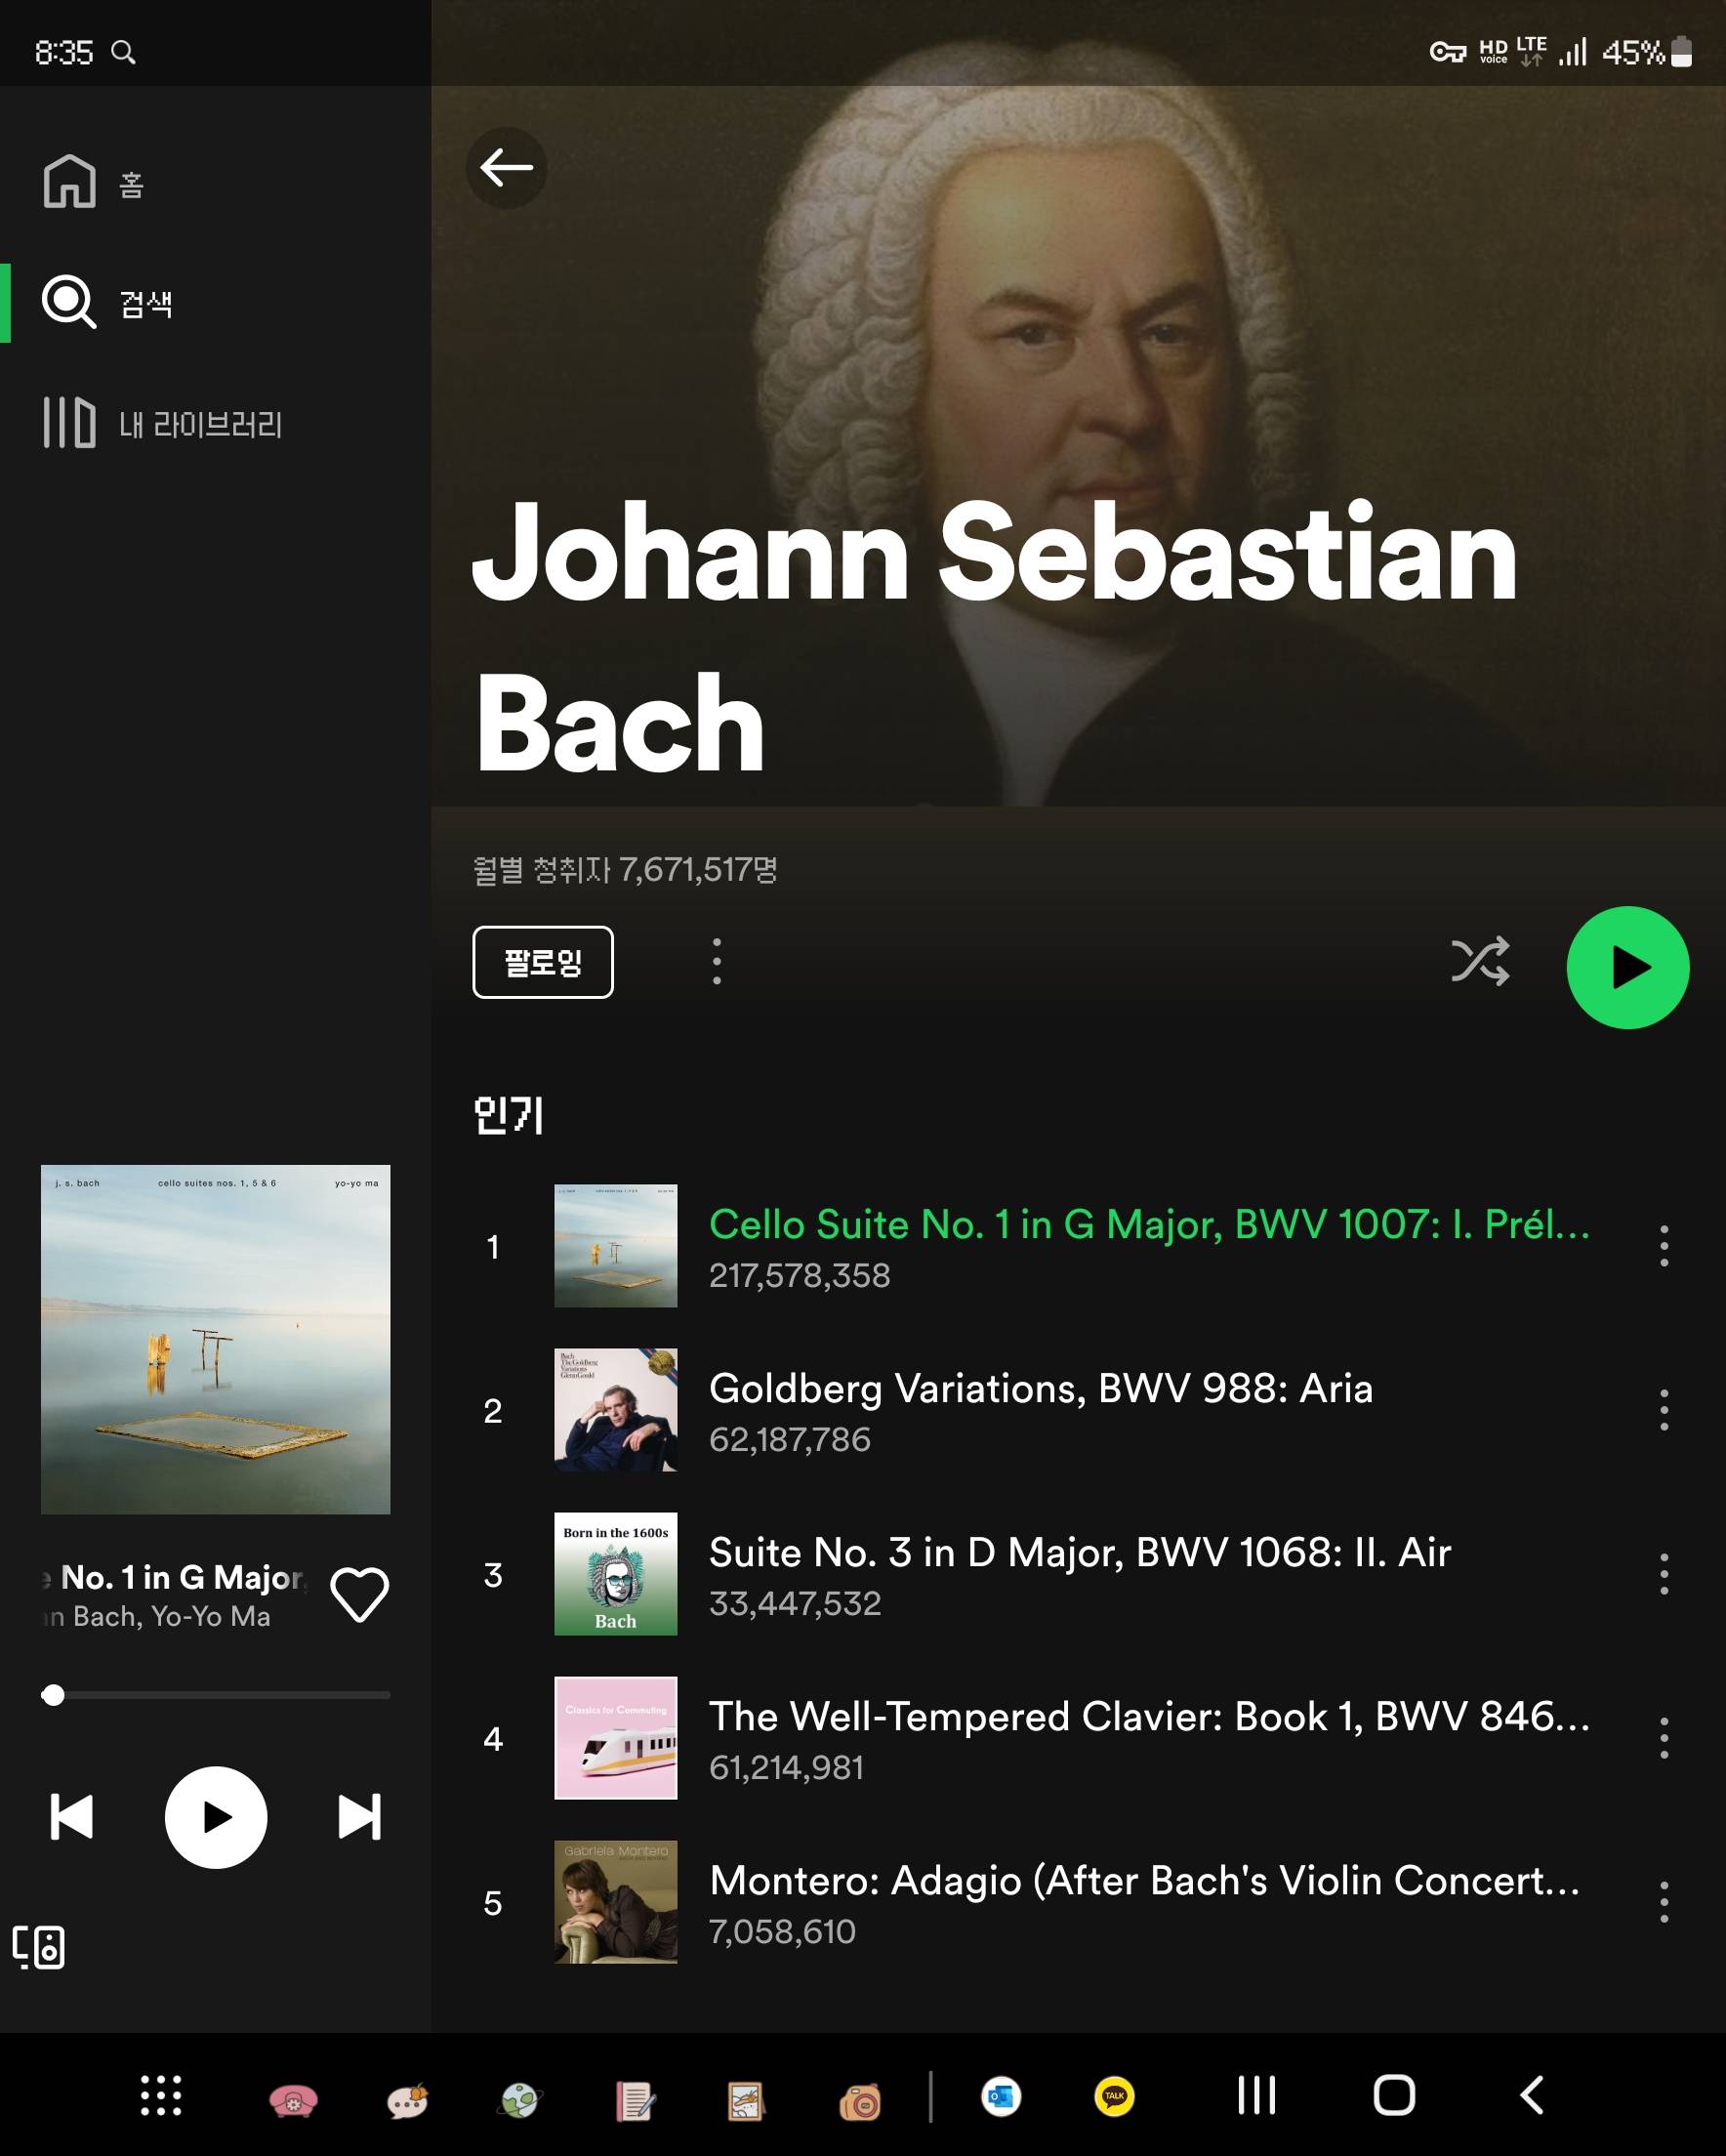The width and height of the screenshot is (1726, 2156).
Task: Open the connect devices icon
Action: (x=39, y=1947)
